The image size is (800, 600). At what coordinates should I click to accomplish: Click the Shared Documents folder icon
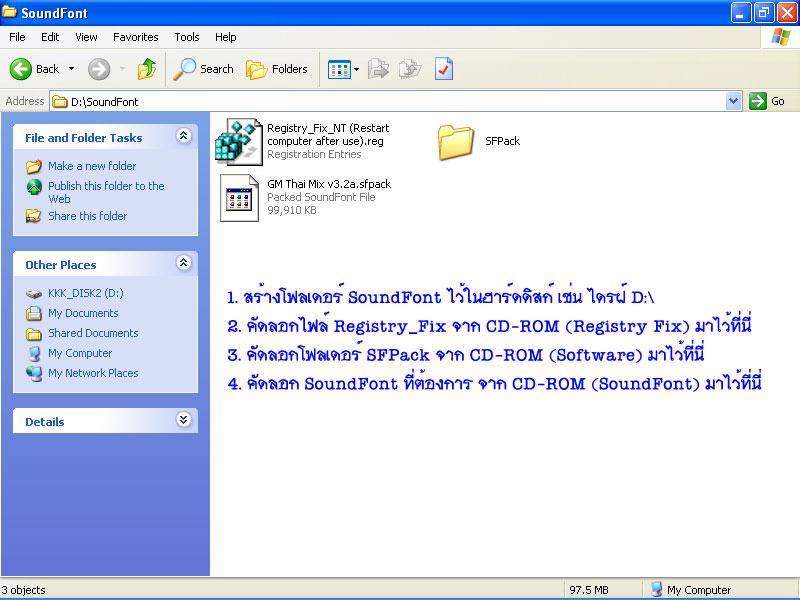click(x=34, y=334)
